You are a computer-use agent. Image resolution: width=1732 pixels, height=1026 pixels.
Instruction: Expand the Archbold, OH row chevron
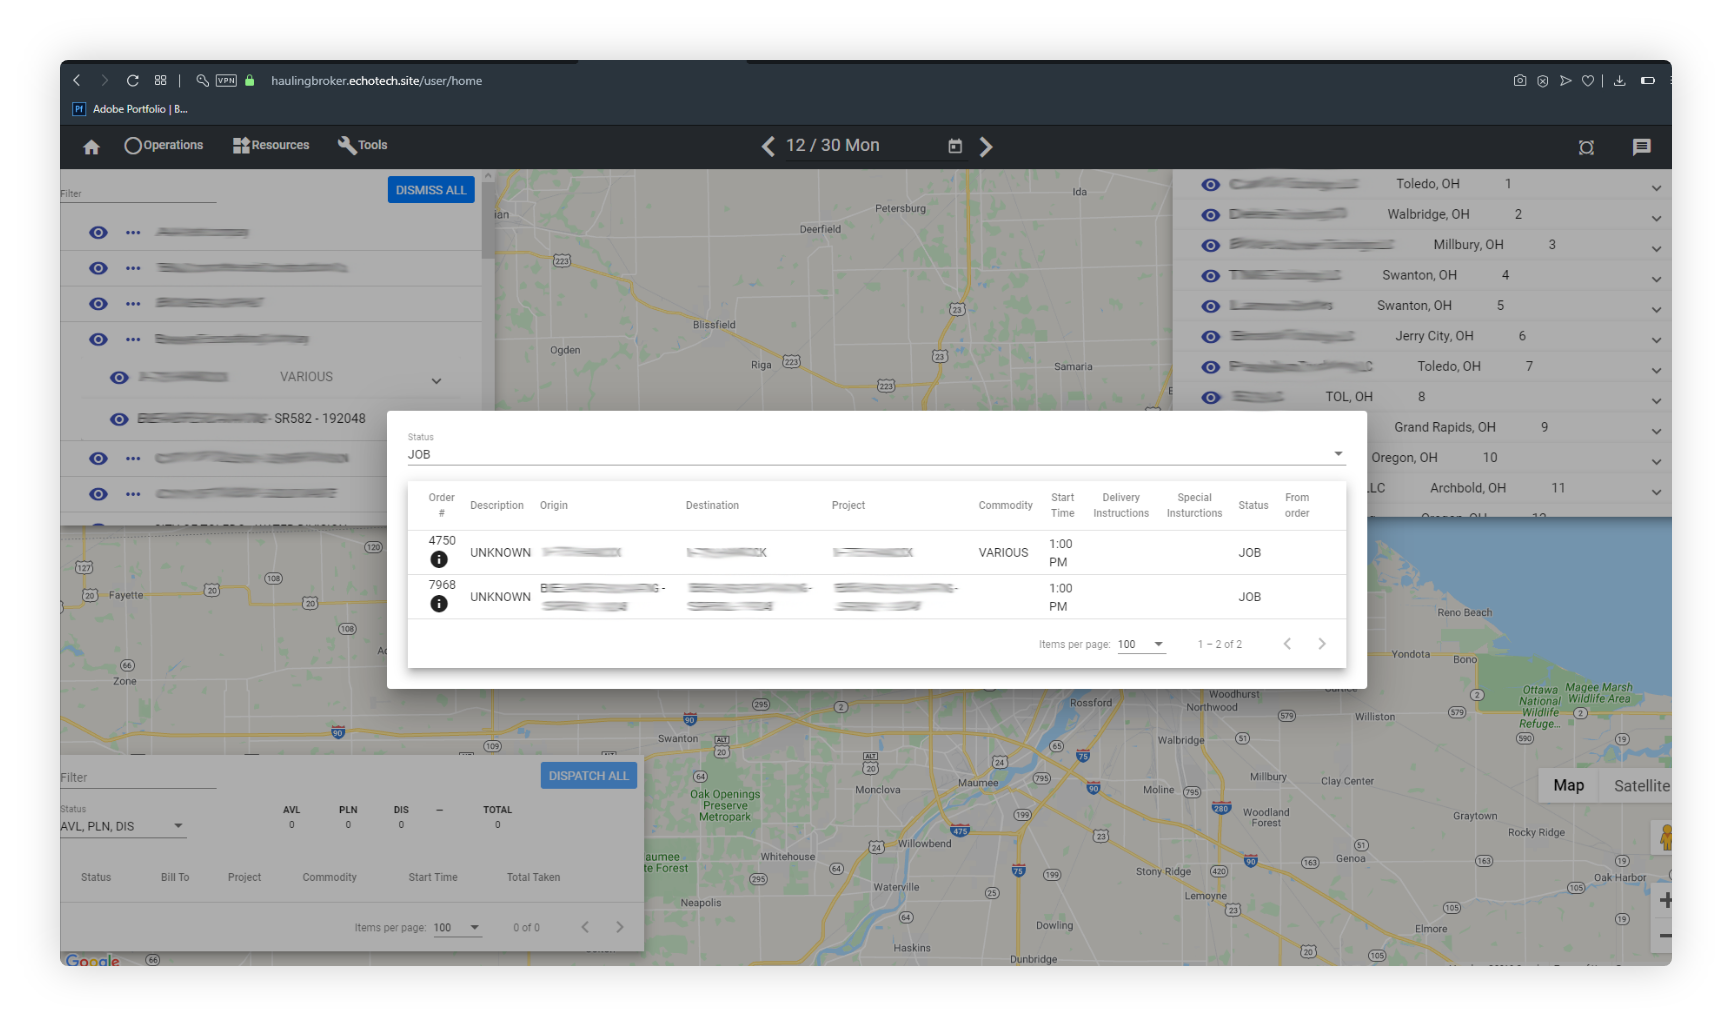(1656, 492)
